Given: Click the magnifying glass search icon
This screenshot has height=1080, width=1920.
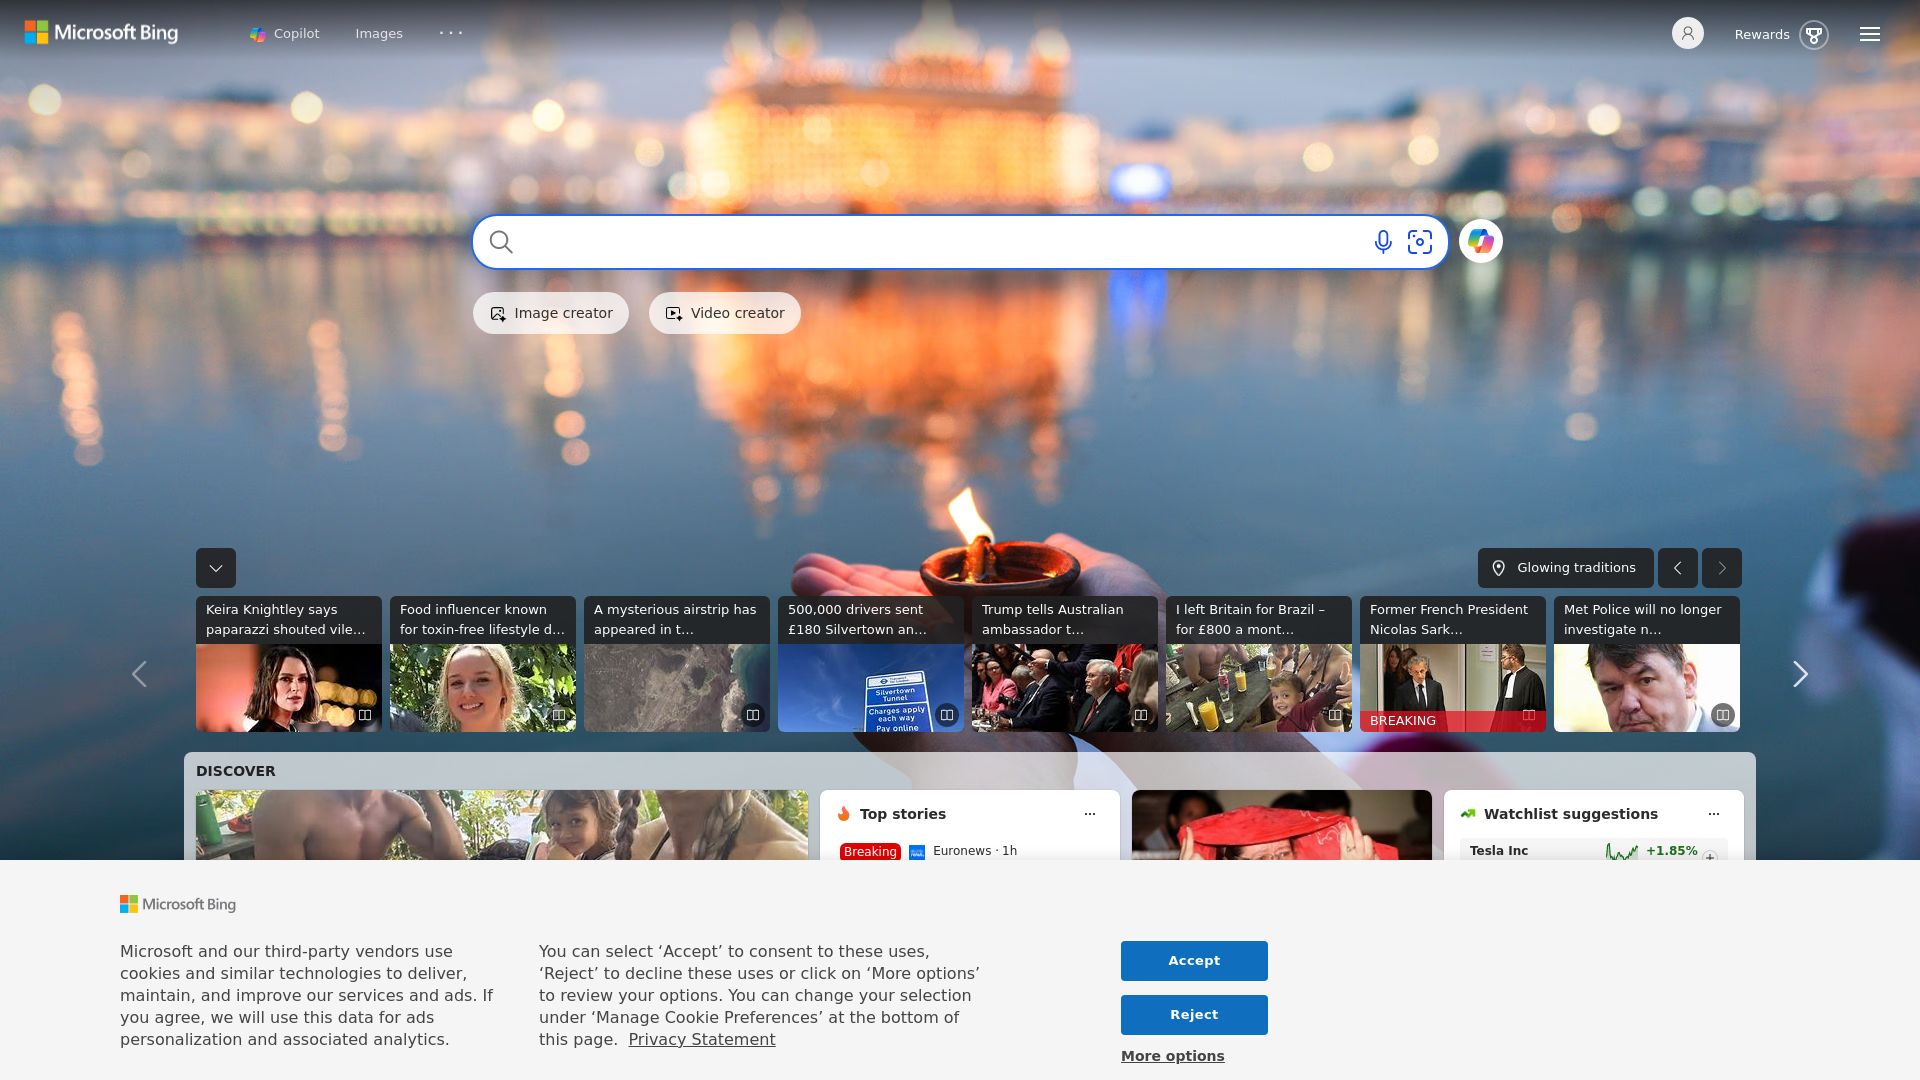Looking at the screenshot, I should [x=501, y=242].
